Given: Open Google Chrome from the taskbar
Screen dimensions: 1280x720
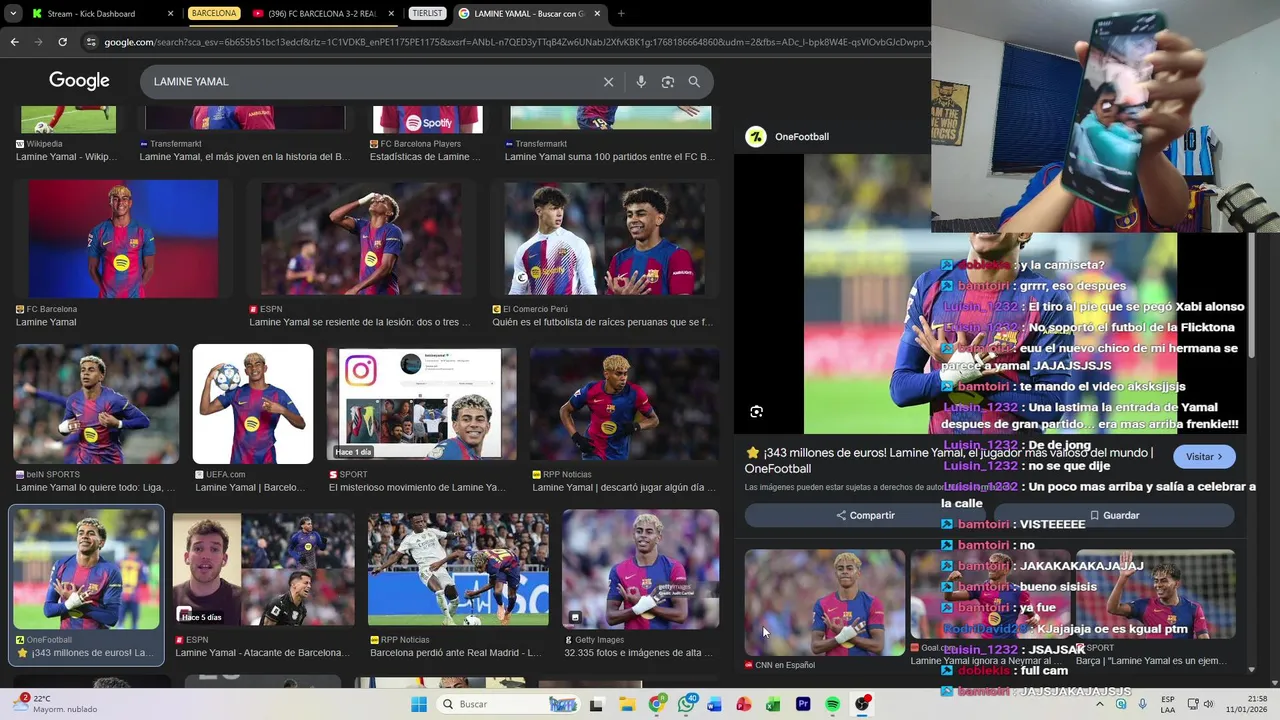Looking at the screenshot, I should [x=656, y=704].
